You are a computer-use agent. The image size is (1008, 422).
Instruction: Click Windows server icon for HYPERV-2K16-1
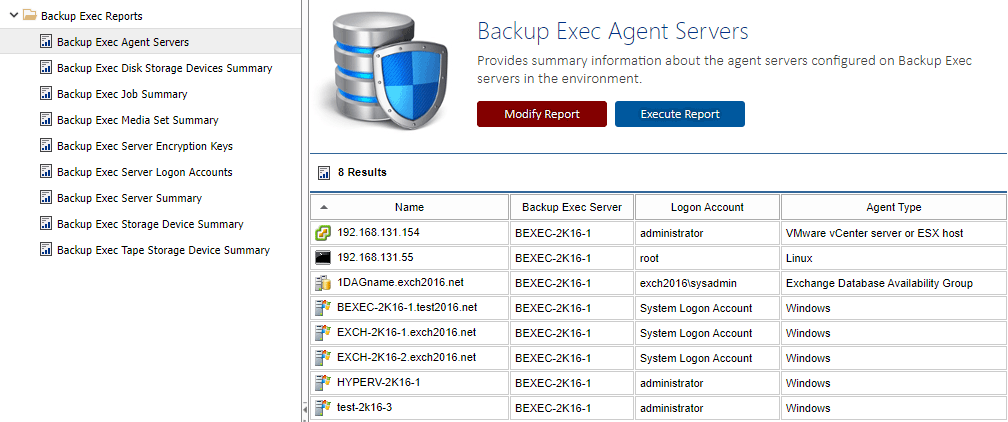(x=323, y=383)
